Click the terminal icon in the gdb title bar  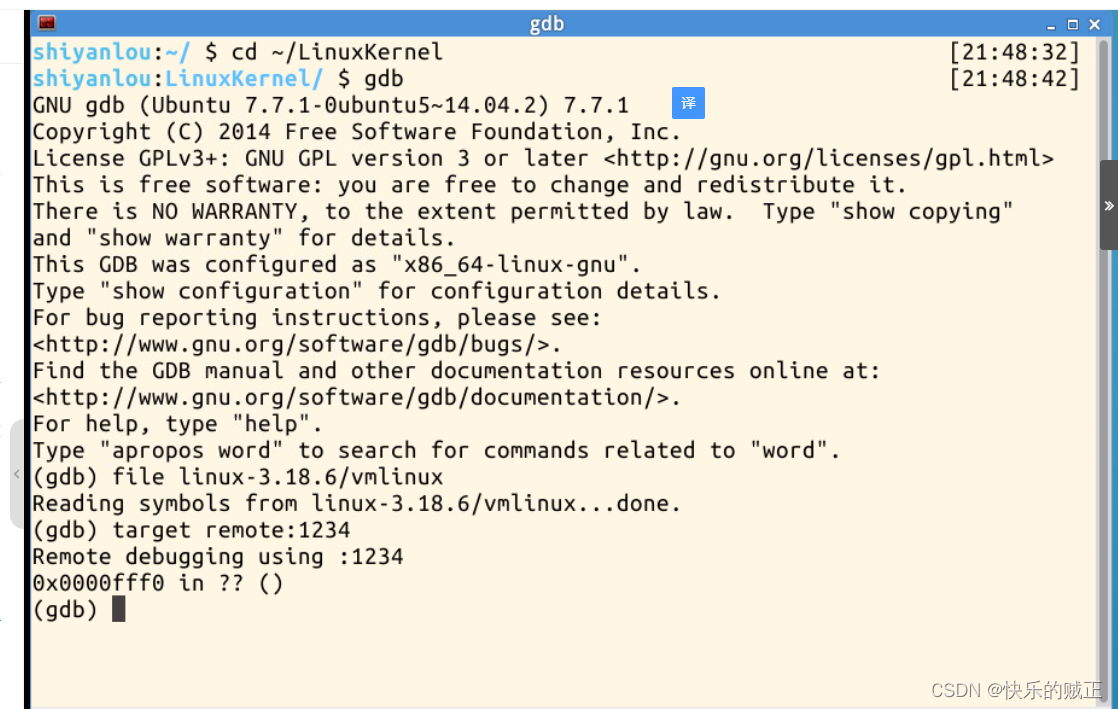click(x=45, y=22)
